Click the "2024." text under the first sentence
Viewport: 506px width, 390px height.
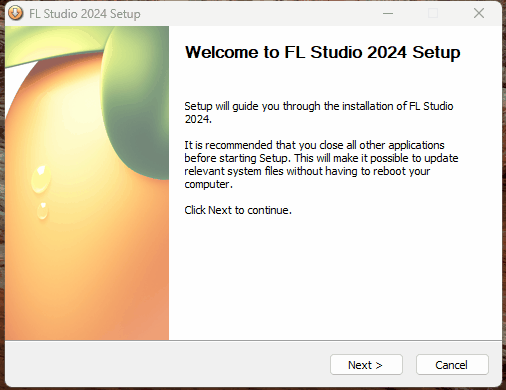point(198,119)
